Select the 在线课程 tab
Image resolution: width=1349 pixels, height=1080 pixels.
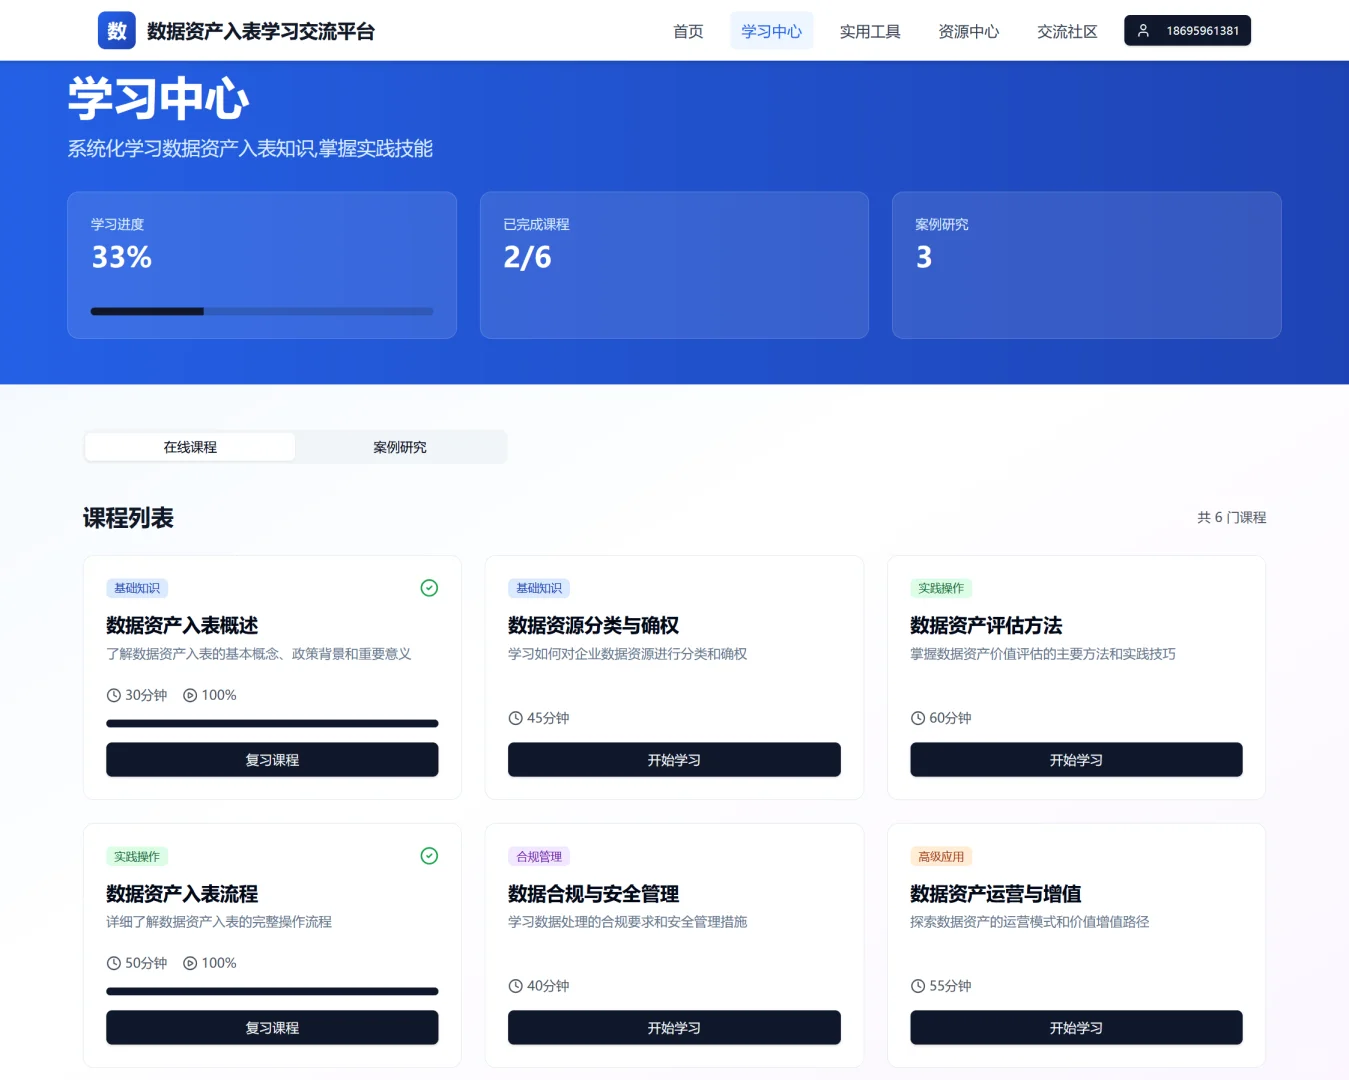pyautogui.click(x=189, y=447)
